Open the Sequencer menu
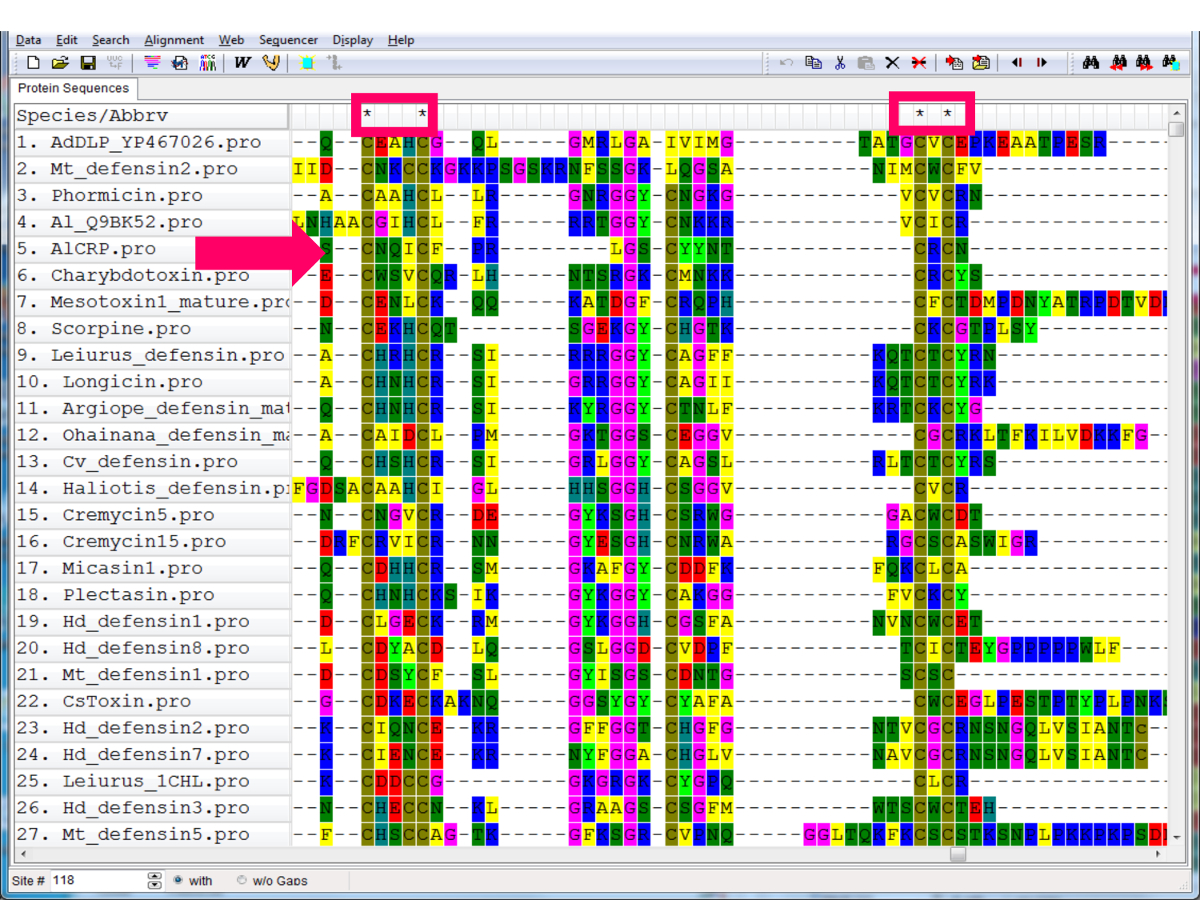The height and width of the screenshot is (900, 1200). [288, 40]
